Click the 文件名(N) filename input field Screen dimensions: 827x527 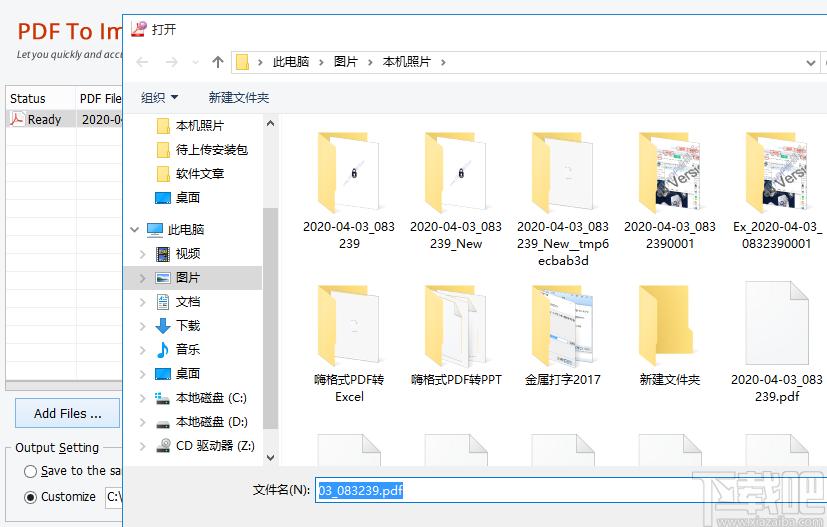click(571, 491)
